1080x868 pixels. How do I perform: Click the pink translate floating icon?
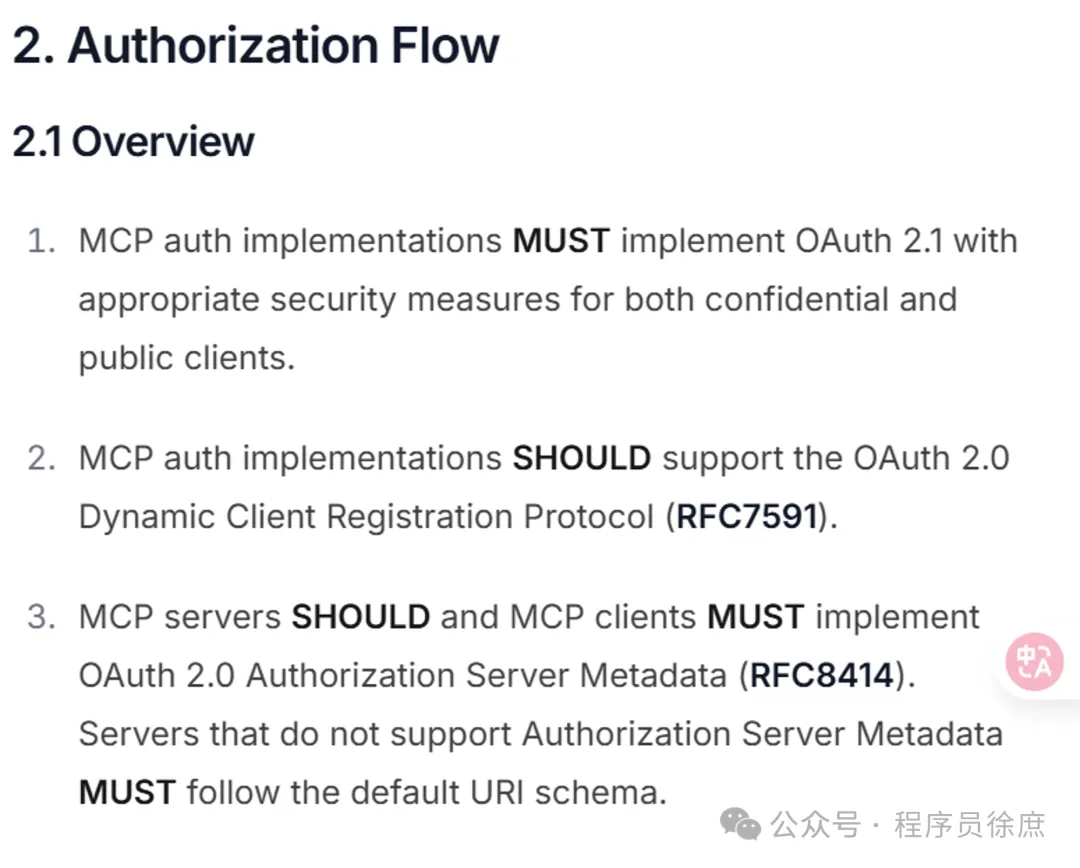pos(1034,662)
